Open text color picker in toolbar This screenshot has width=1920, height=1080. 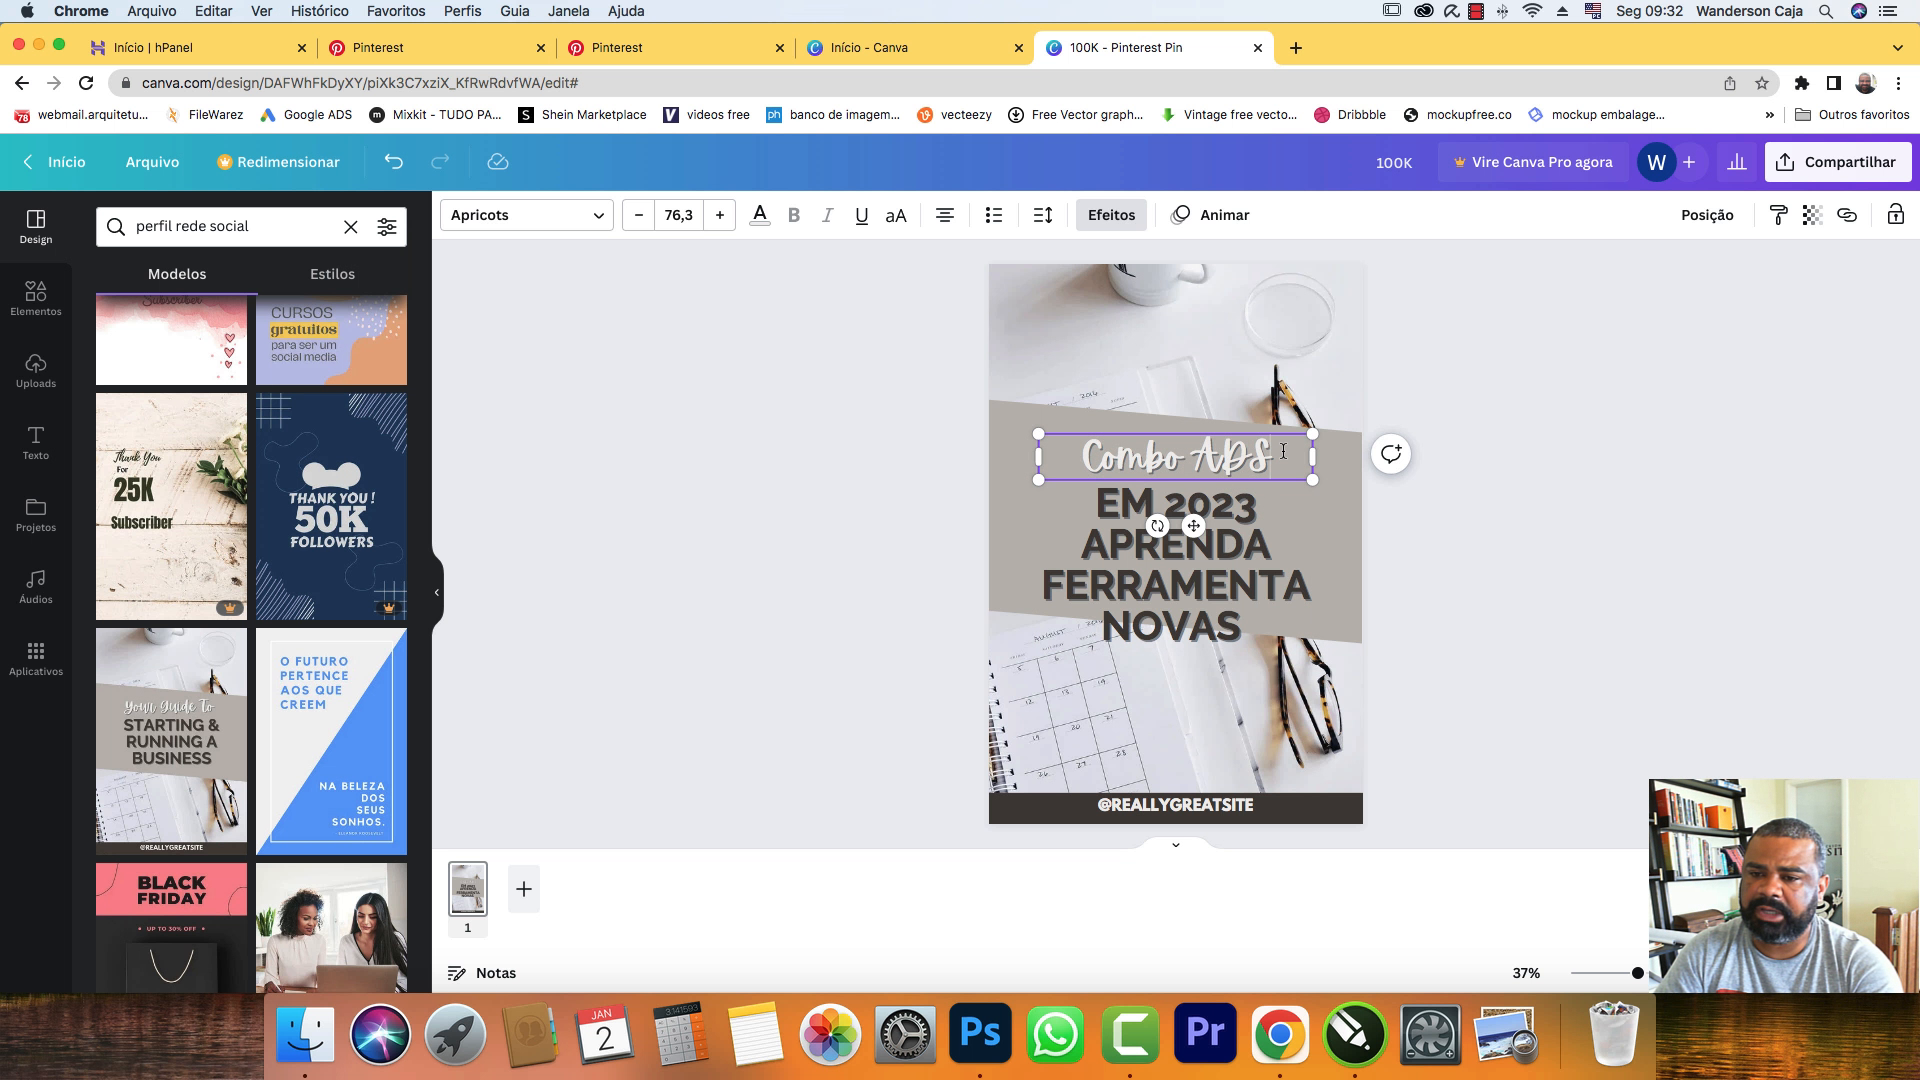coord(760,215)
